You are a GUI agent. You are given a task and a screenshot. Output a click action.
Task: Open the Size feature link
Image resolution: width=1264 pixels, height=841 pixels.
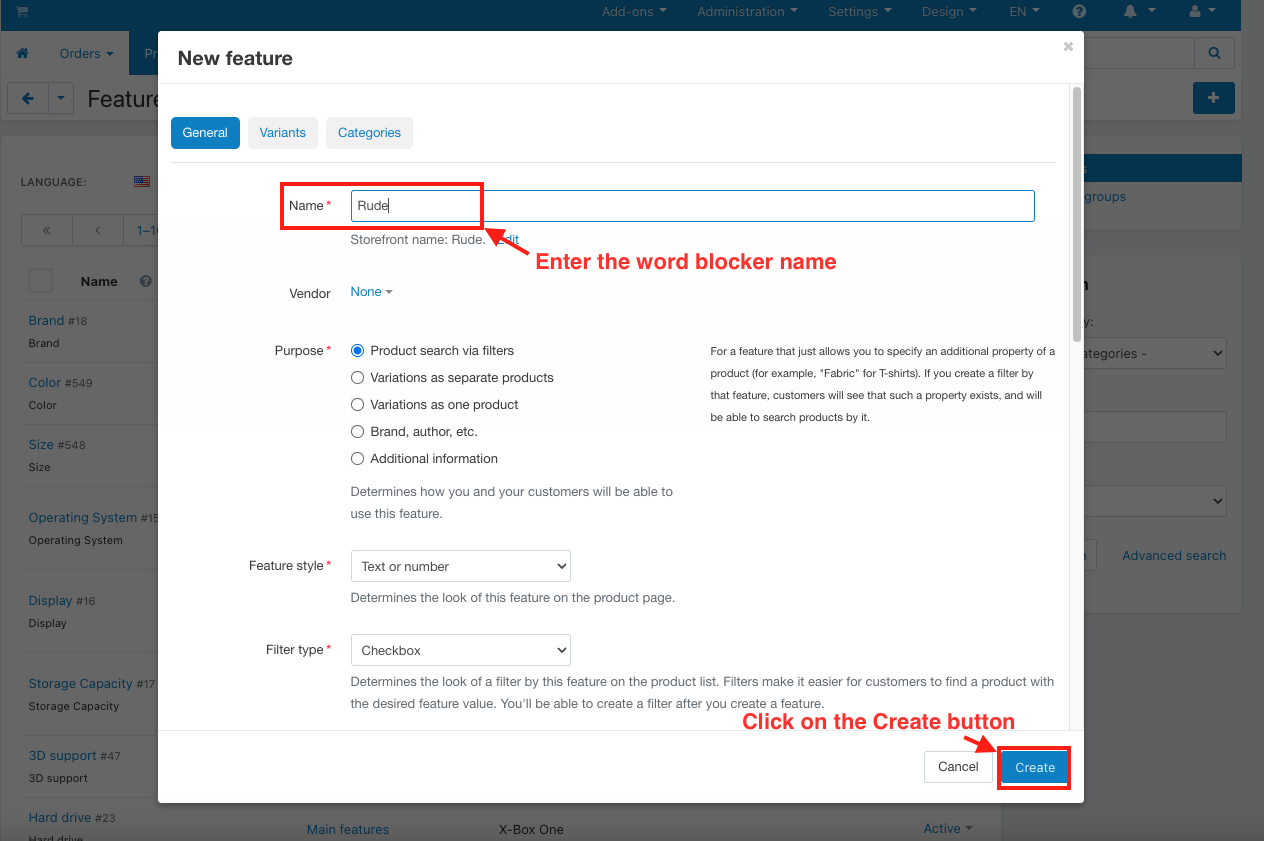tap(41, 445)
